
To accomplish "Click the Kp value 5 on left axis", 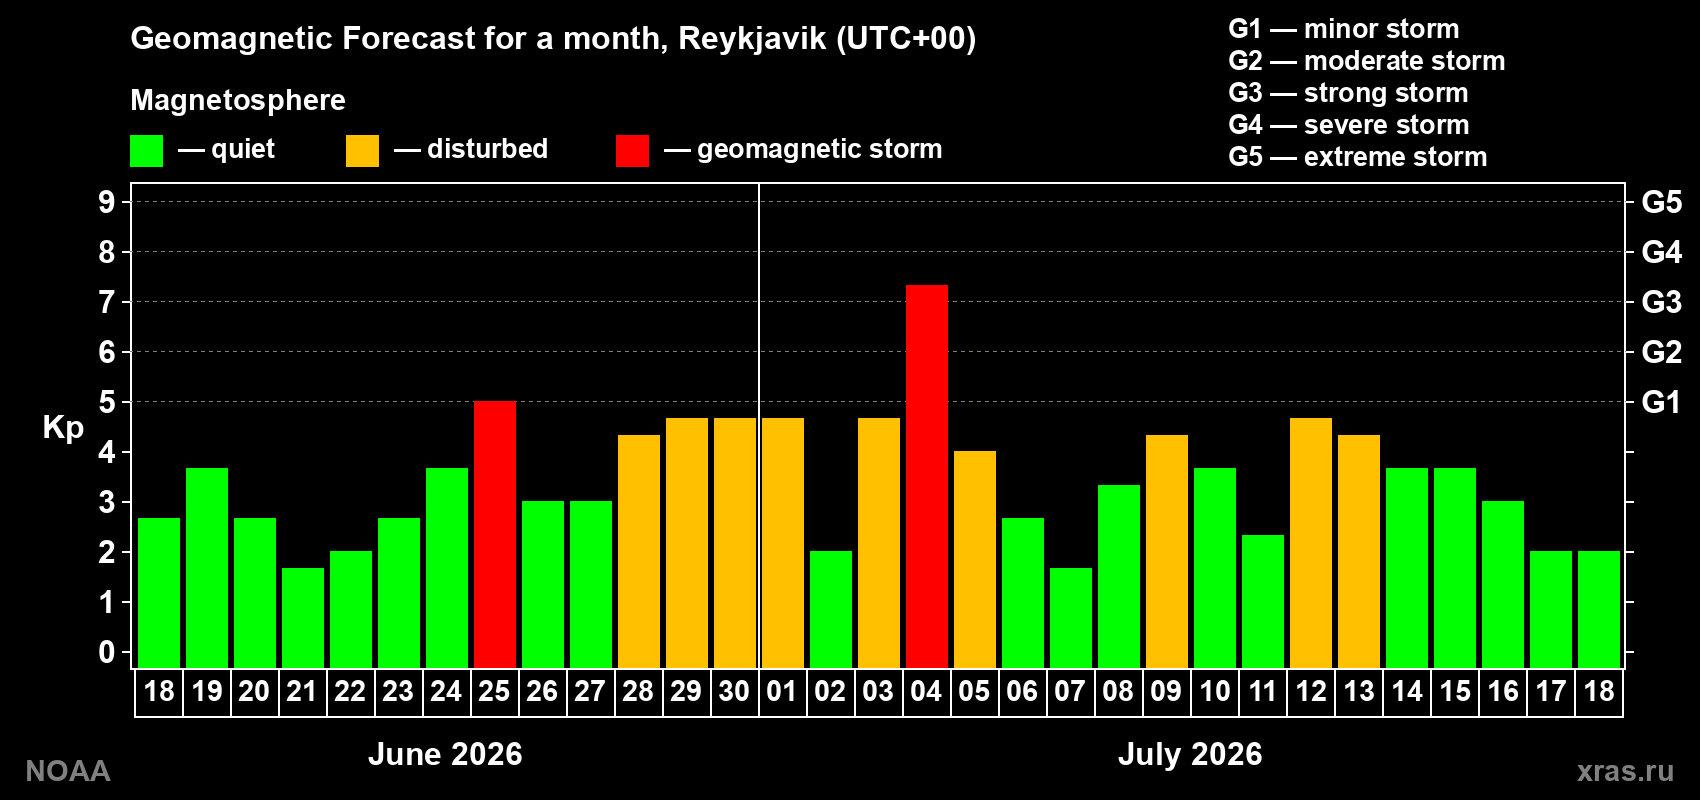I will (107, 402).
